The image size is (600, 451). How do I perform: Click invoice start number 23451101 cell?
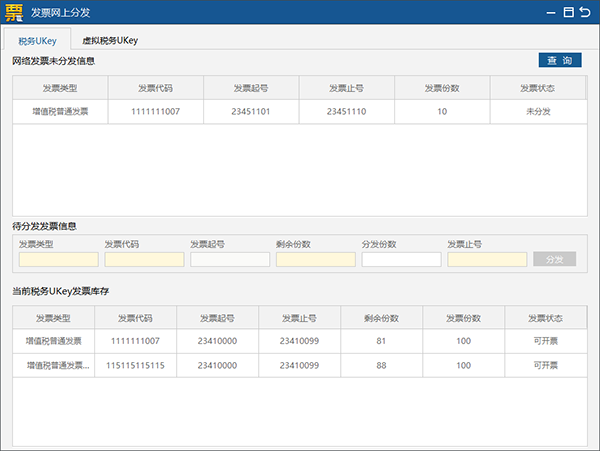point(251,112)
